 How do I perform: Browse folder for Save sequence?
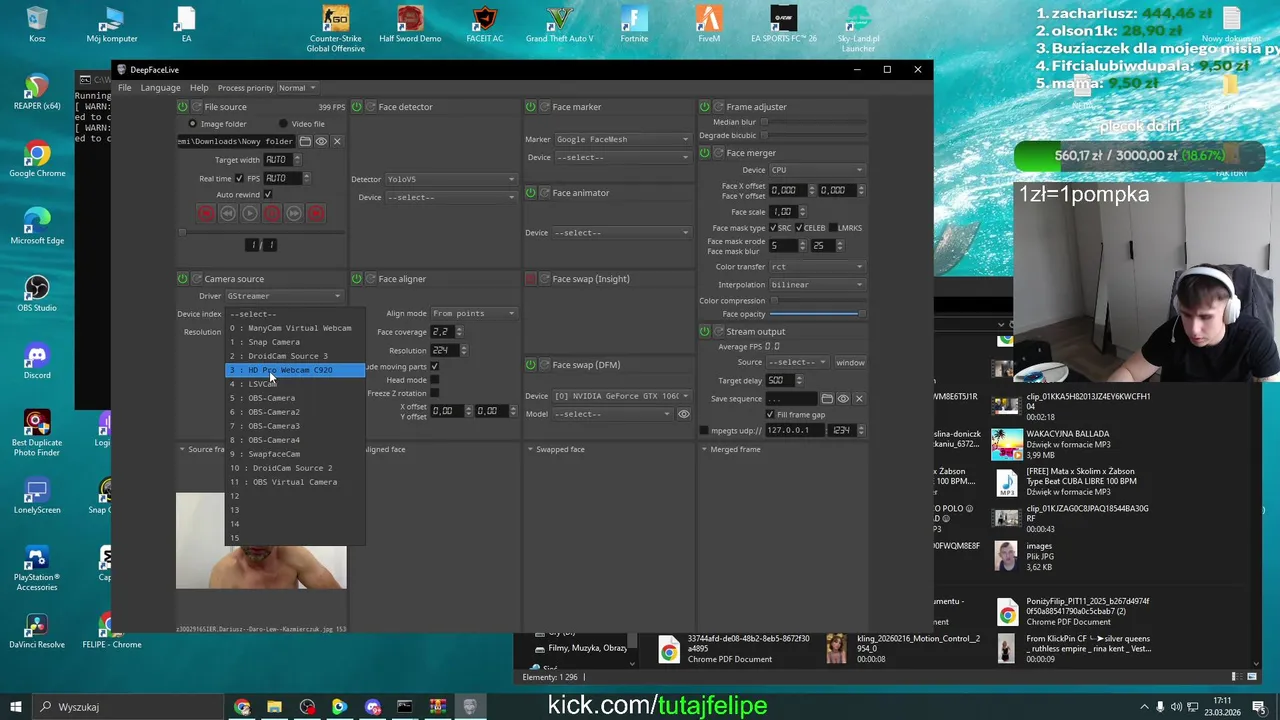pos(827,399)
